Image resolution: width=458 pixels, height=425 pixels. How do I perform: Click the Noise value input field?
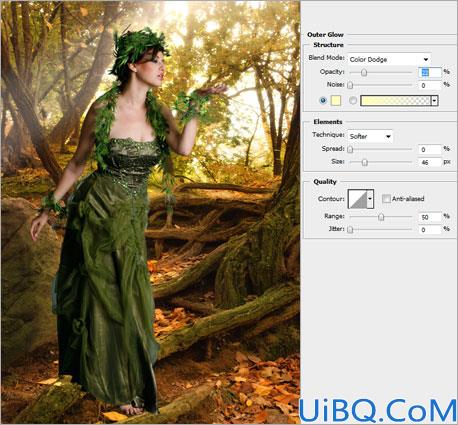tap(429, 85)
